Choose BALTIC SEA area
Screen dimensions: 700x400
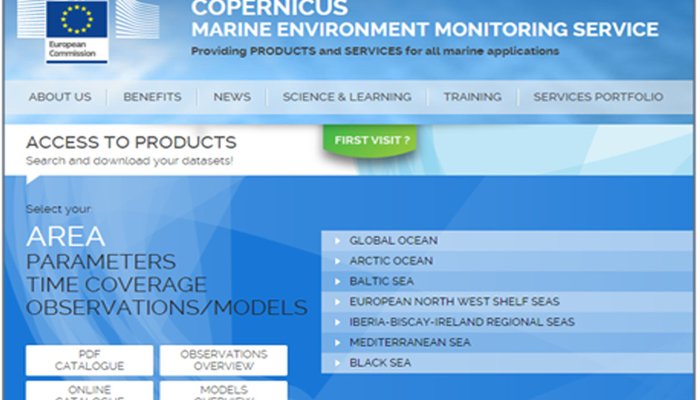(507, 282)
